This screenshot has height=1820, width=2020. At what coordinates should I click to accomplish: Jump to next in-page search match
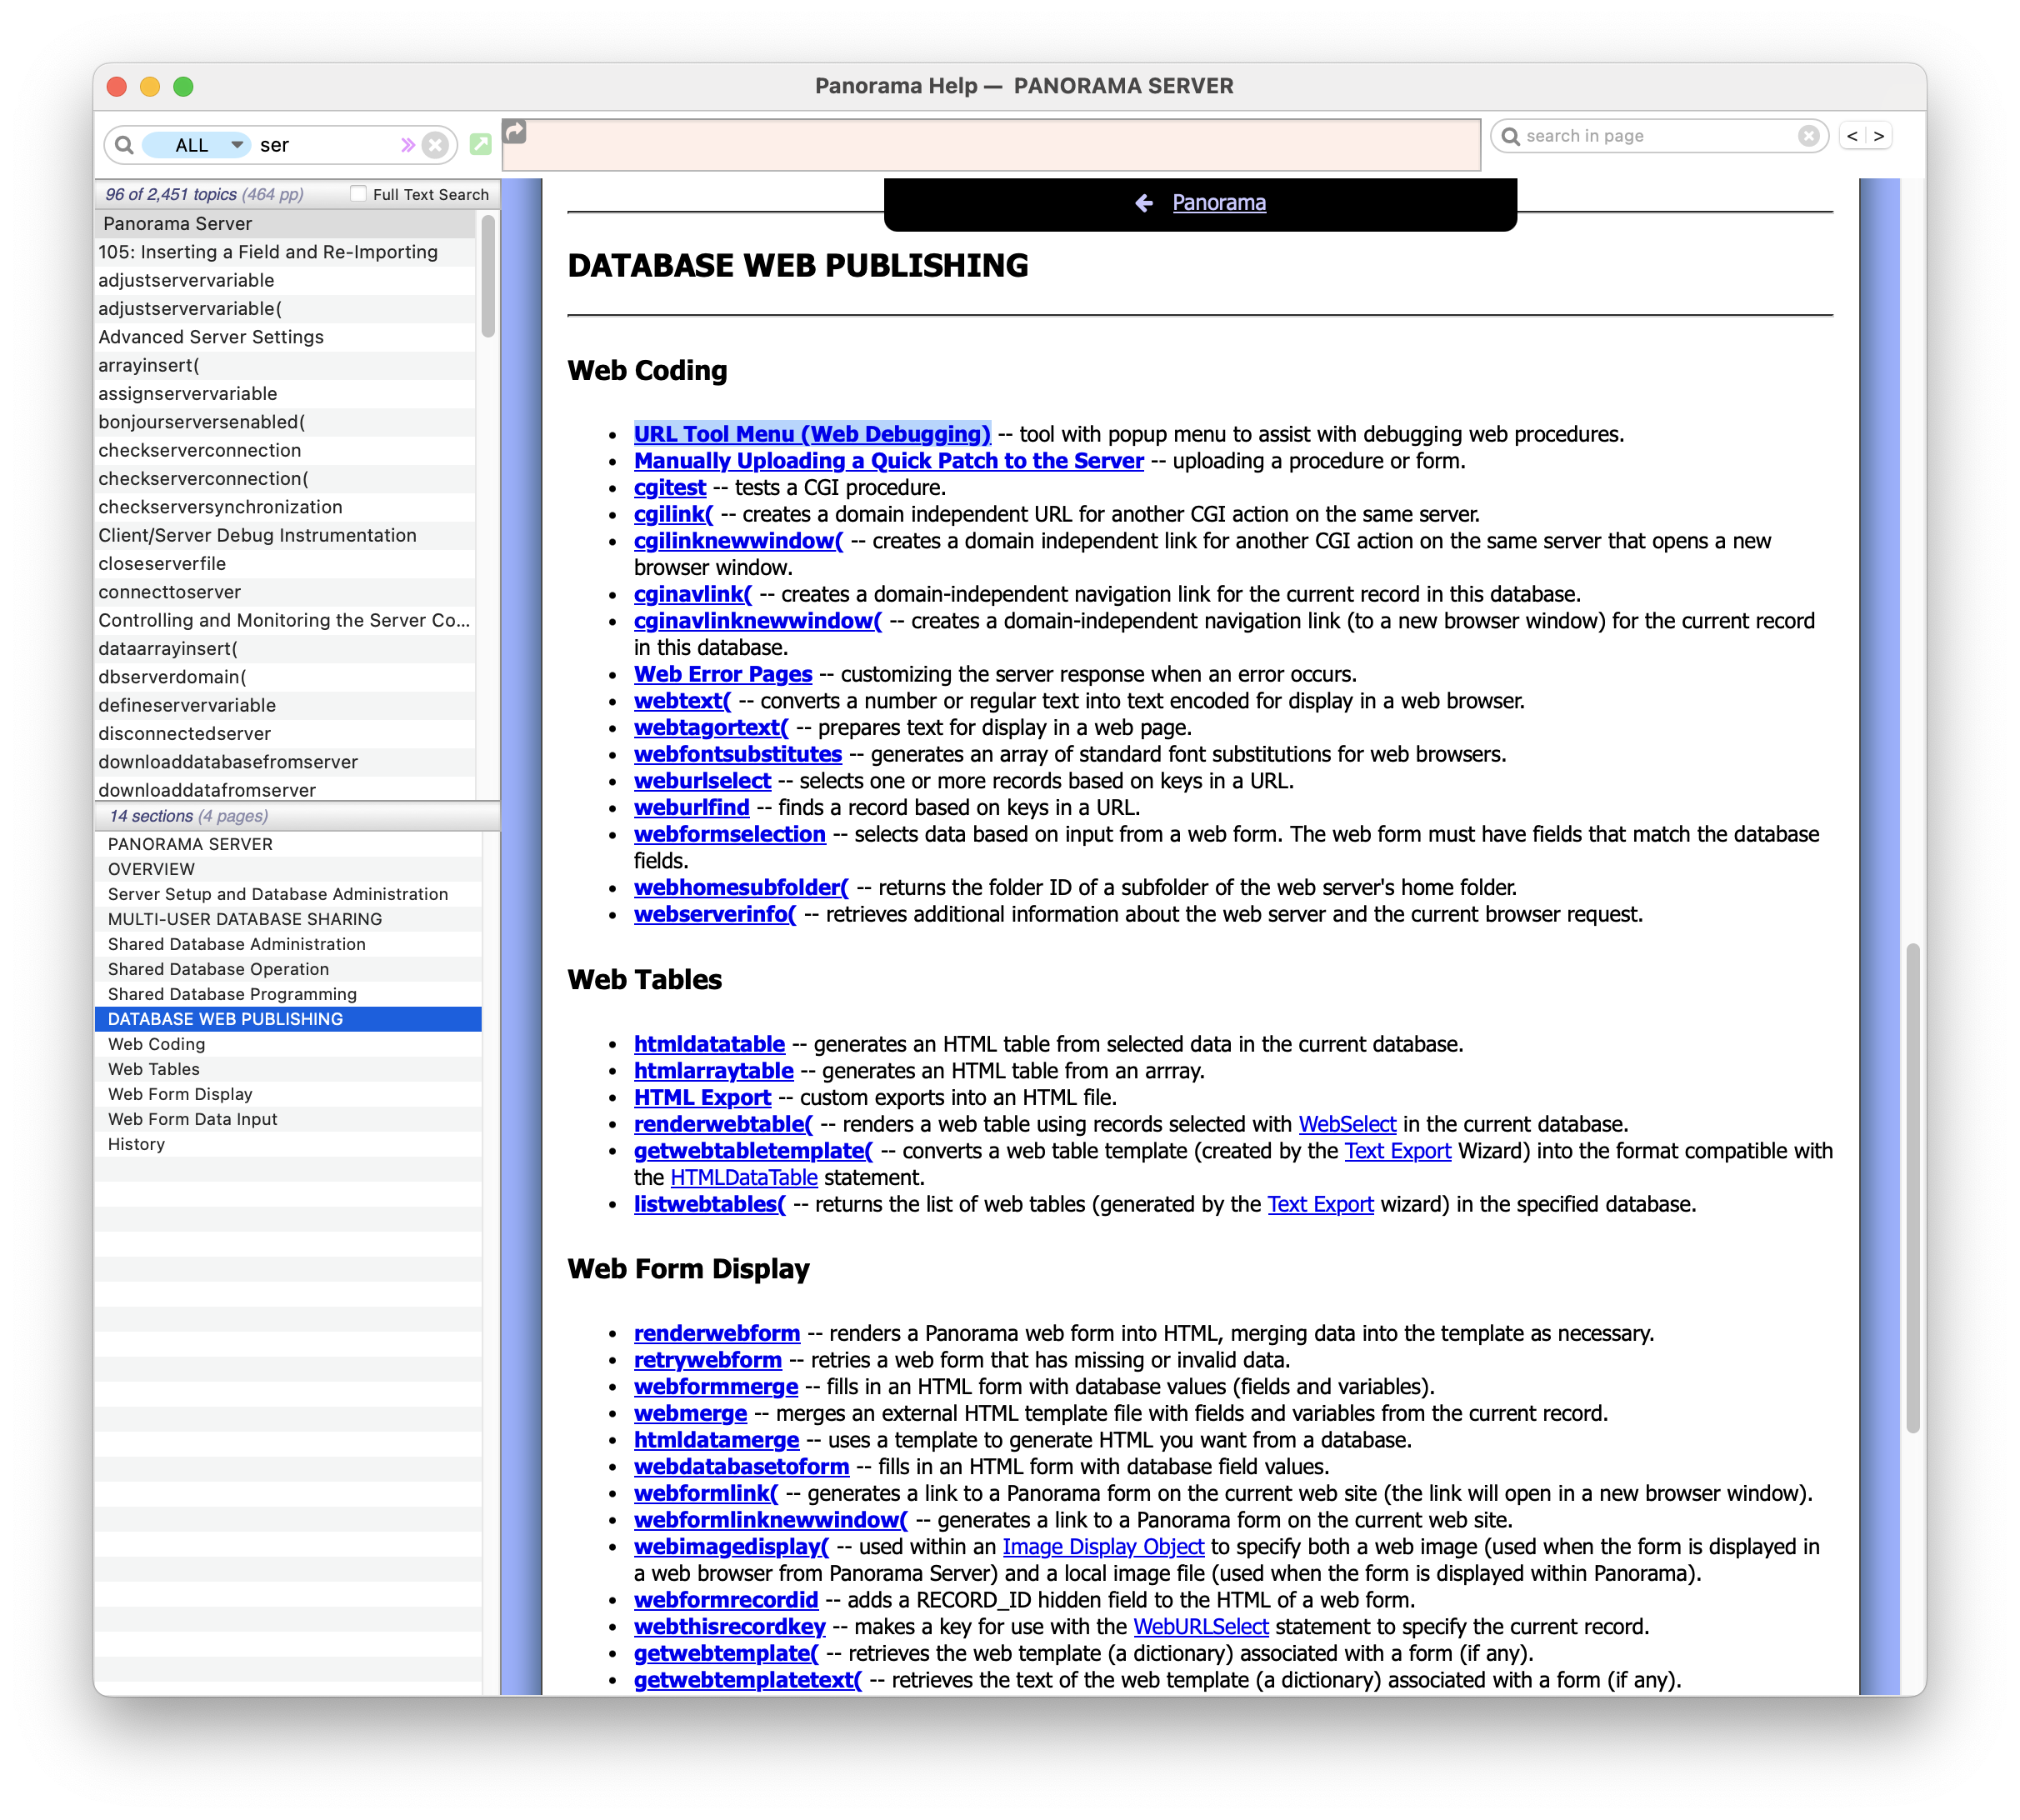point(1879,136)
